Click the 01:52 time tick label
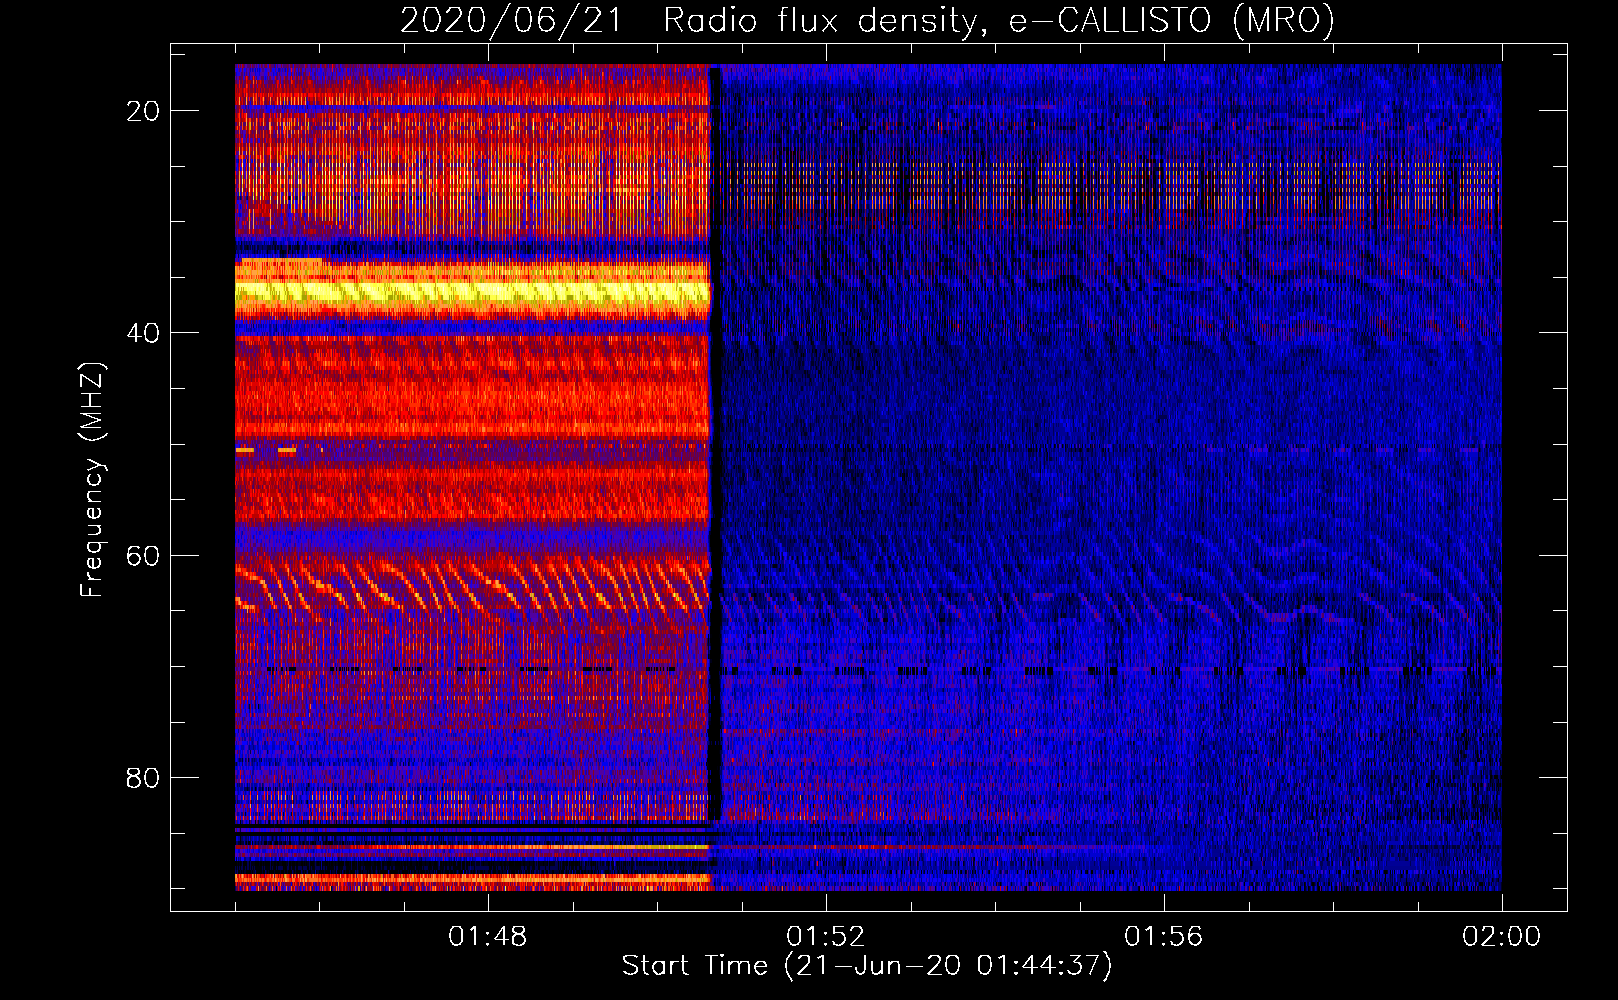The height and width of the screenshot is (1000, 1618). tap(825, 937)
